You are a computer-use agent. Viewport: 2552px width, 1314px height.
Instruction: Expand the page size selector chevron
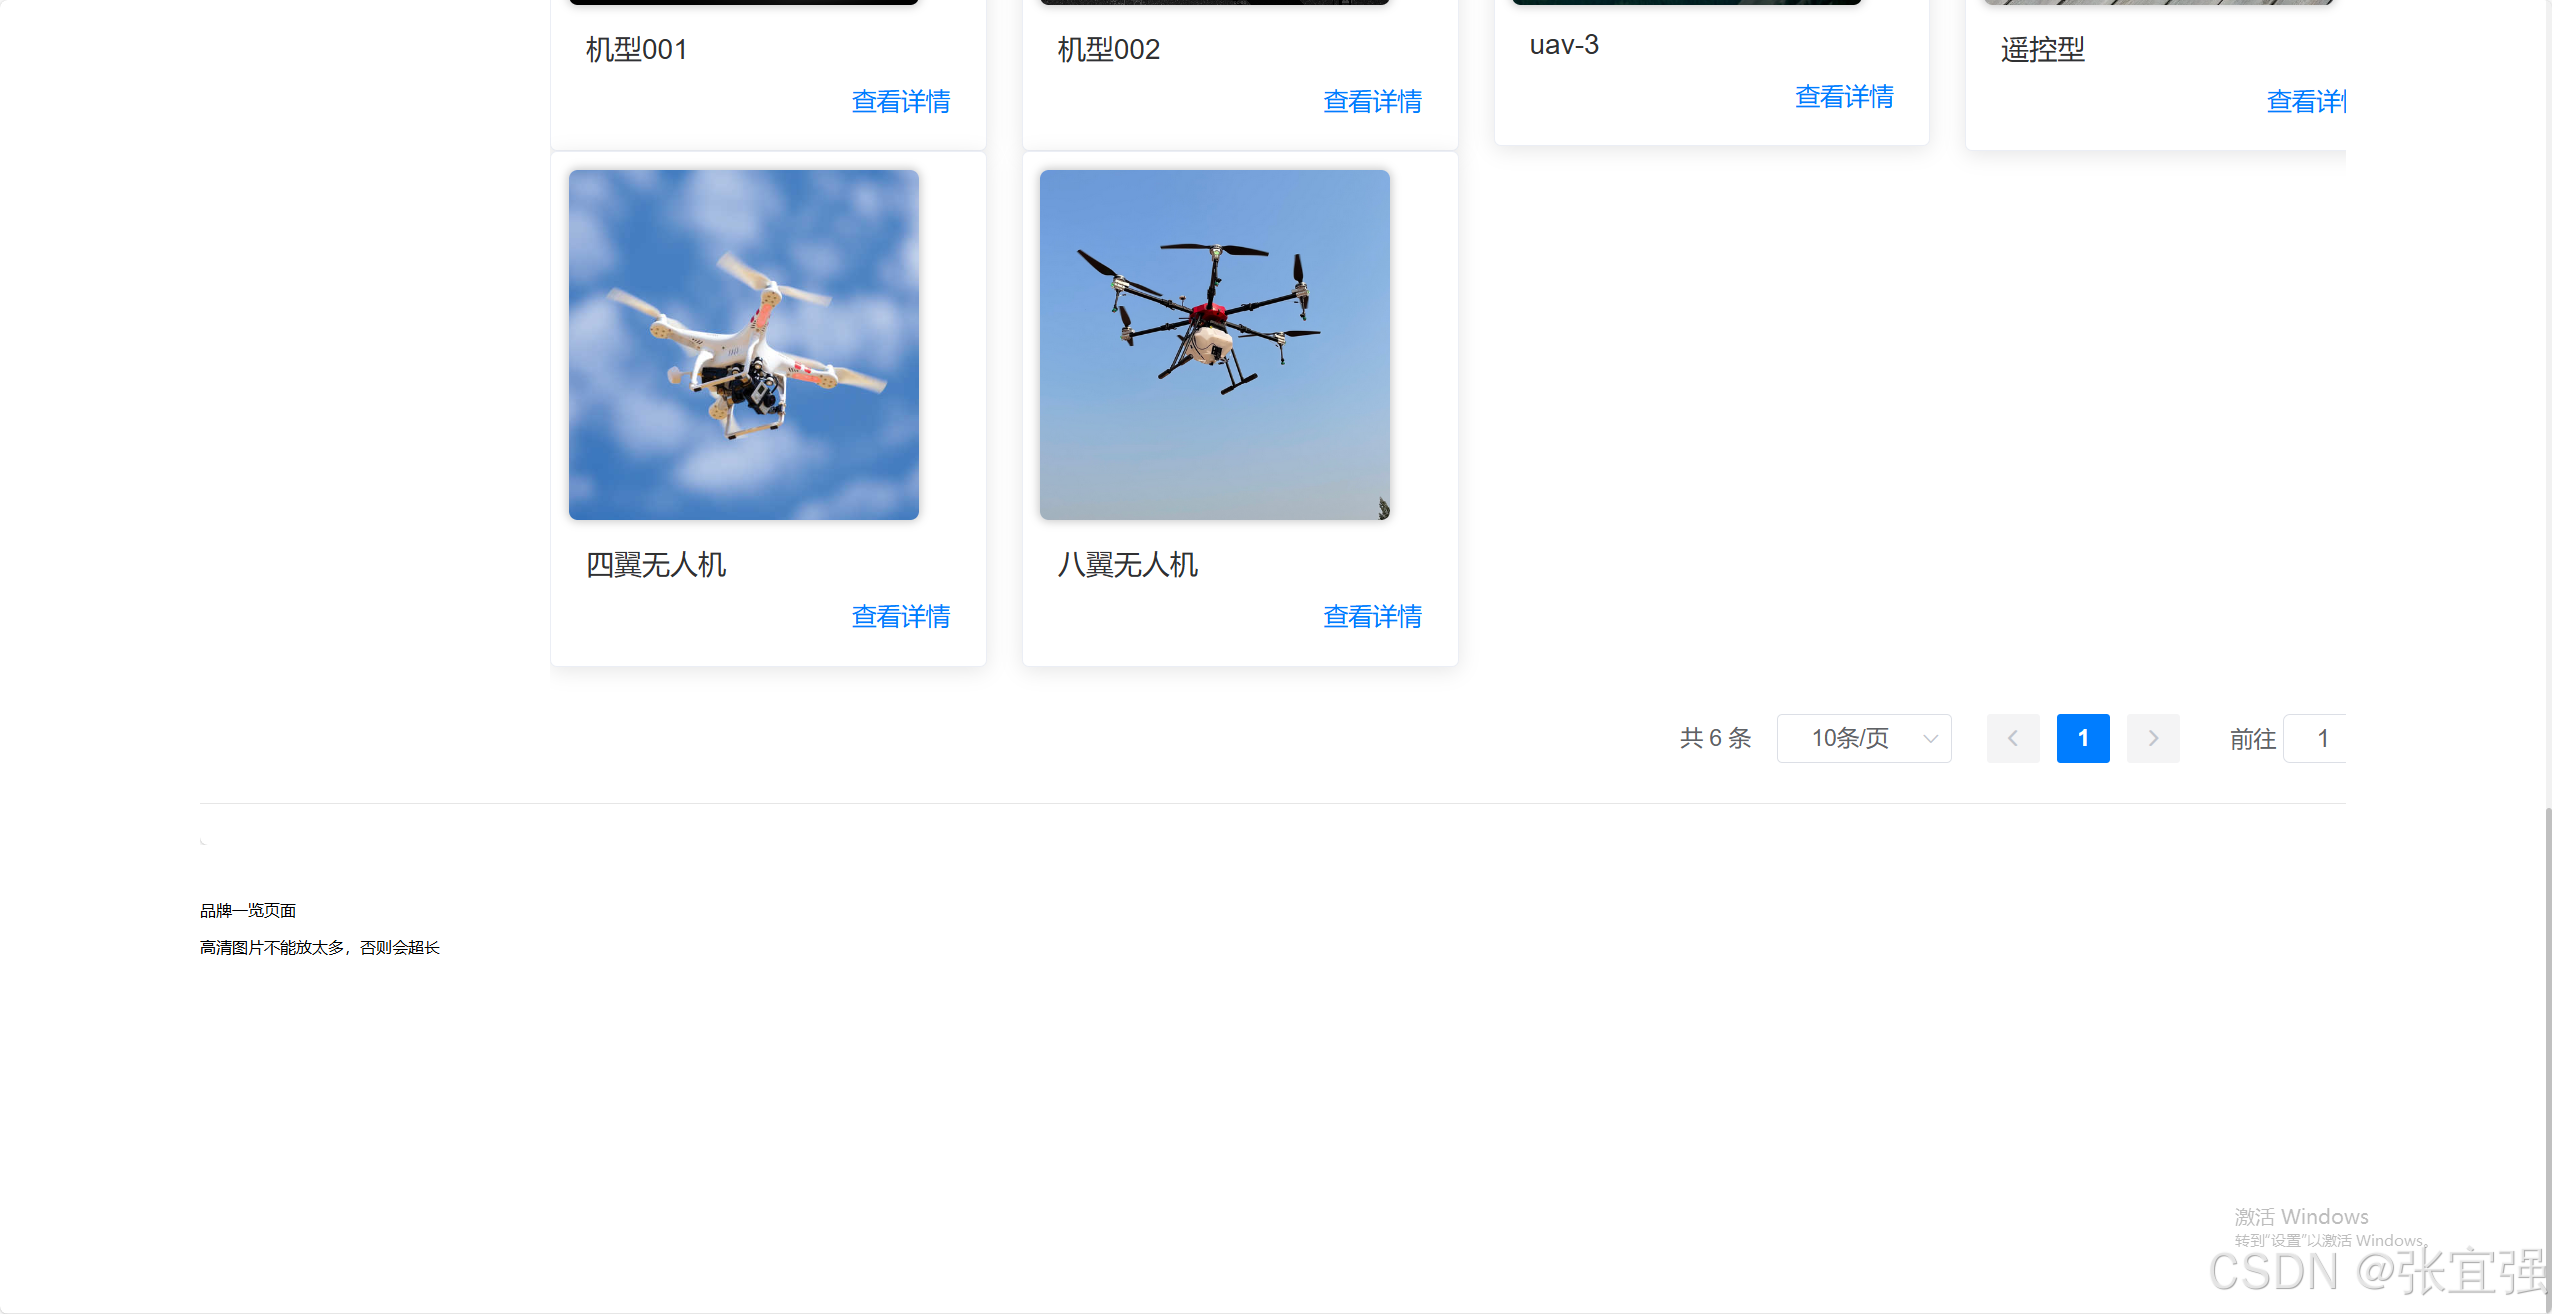[1930, 738]
